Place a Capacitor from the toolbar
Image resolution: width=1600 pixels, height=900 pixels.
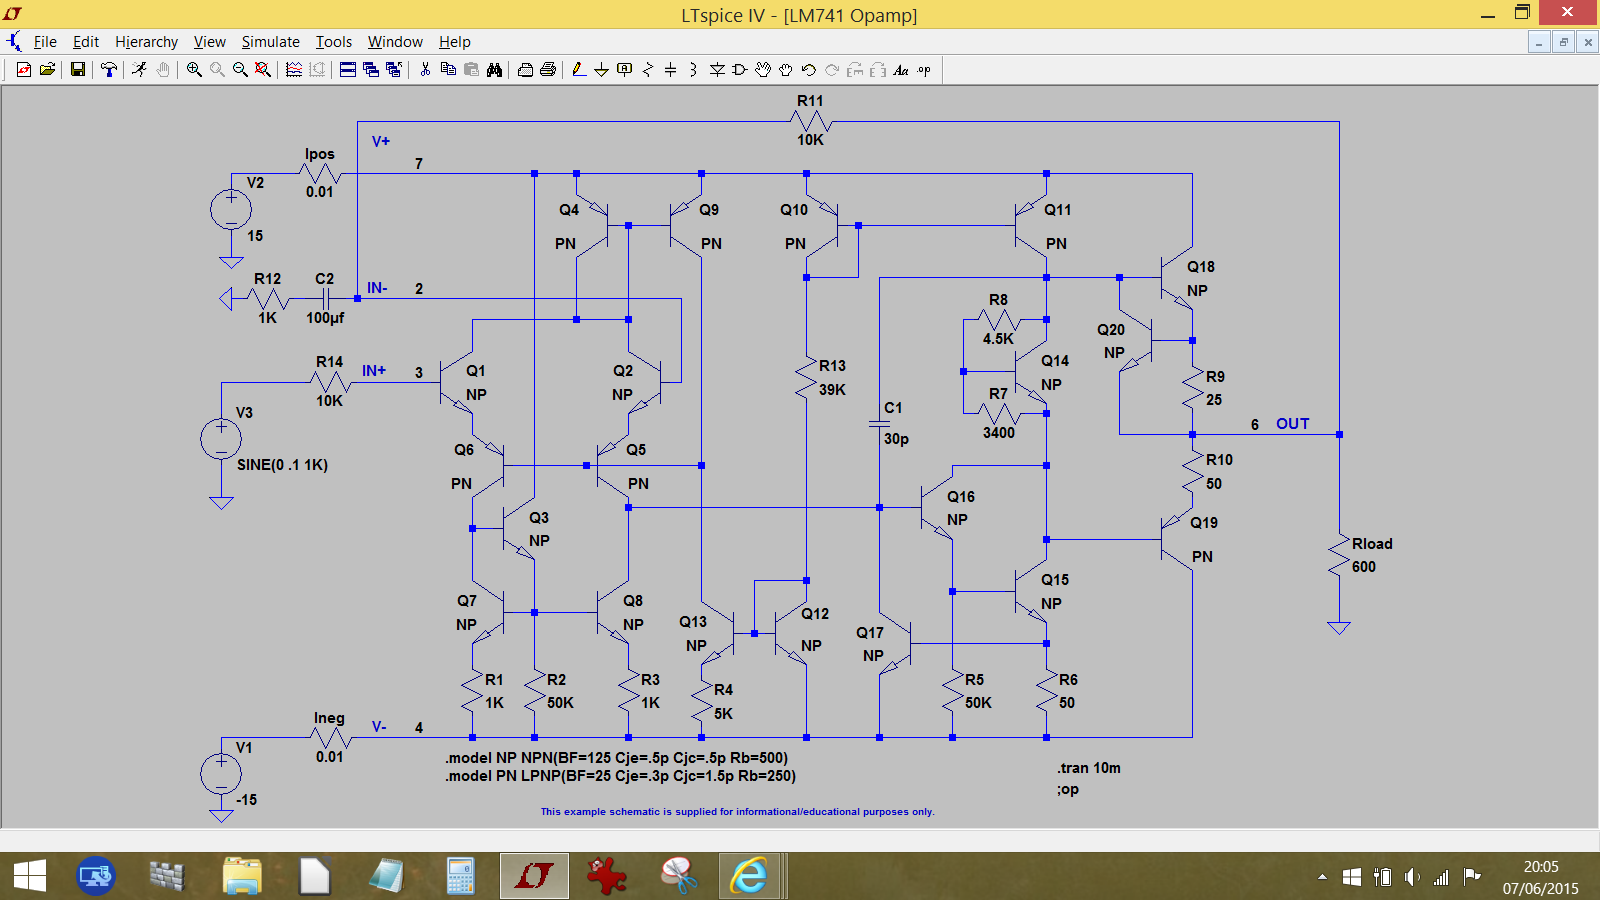point(671,70)
